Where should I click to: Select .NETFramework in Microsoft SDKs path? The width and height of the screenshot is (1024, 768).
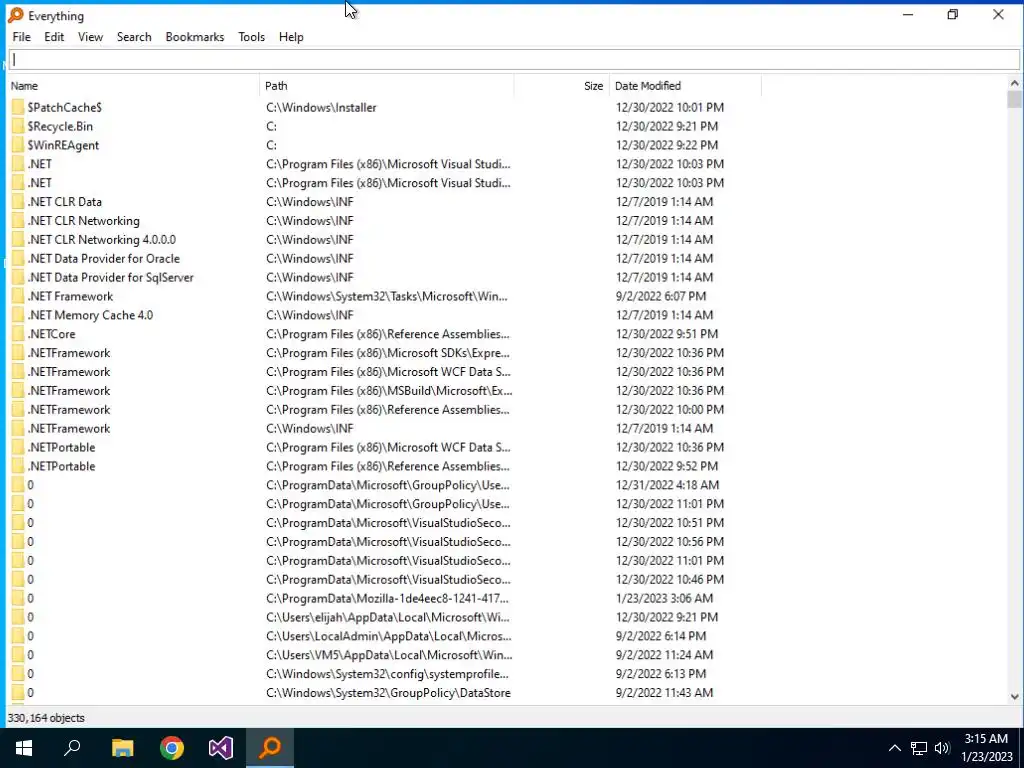(x=69, y=353)
